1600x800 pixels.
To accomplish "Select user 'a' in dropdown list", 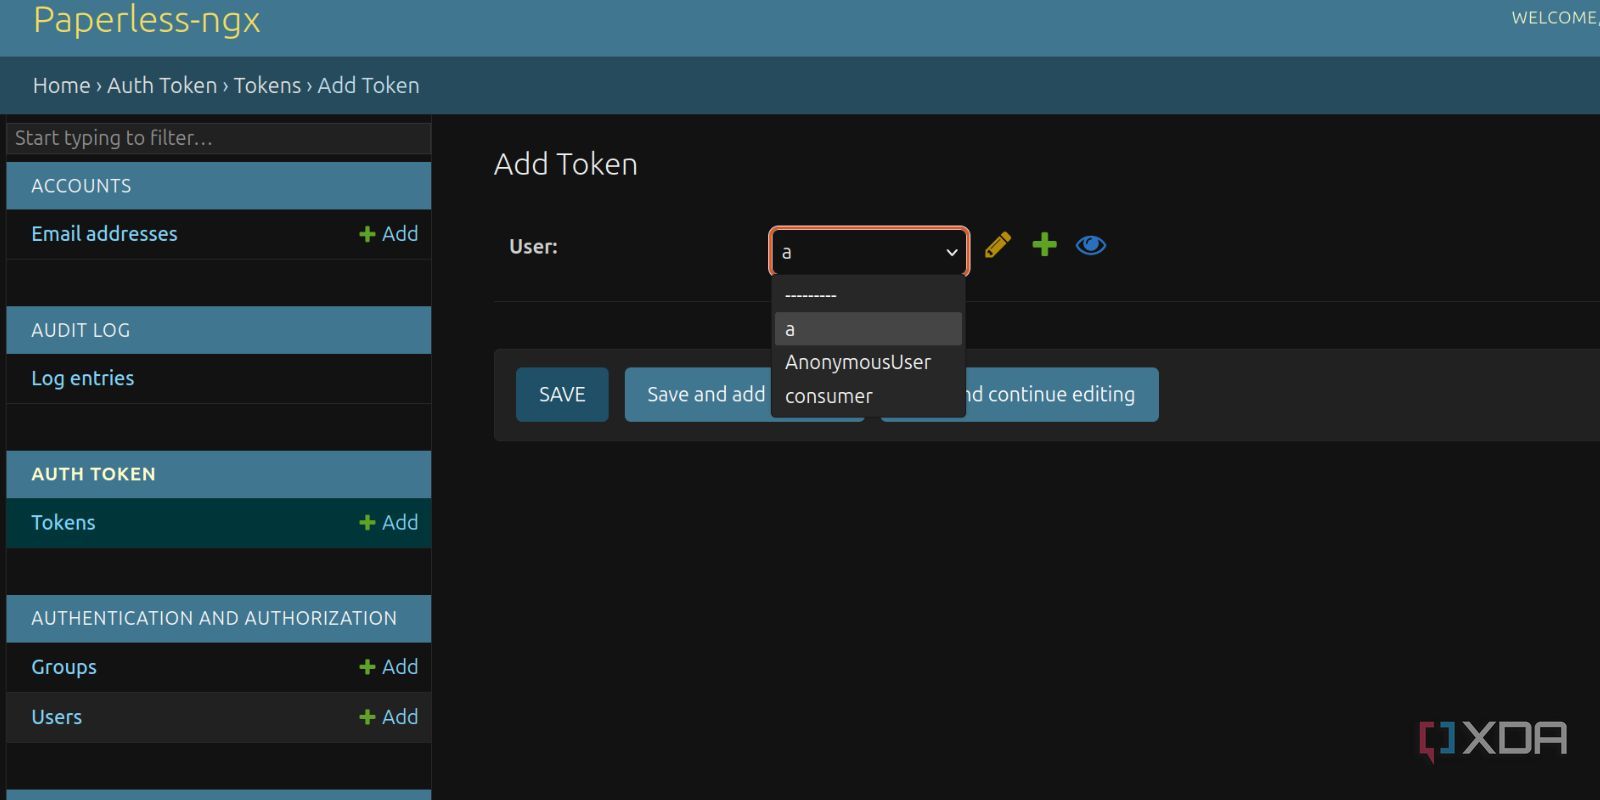I will (868, 329).
